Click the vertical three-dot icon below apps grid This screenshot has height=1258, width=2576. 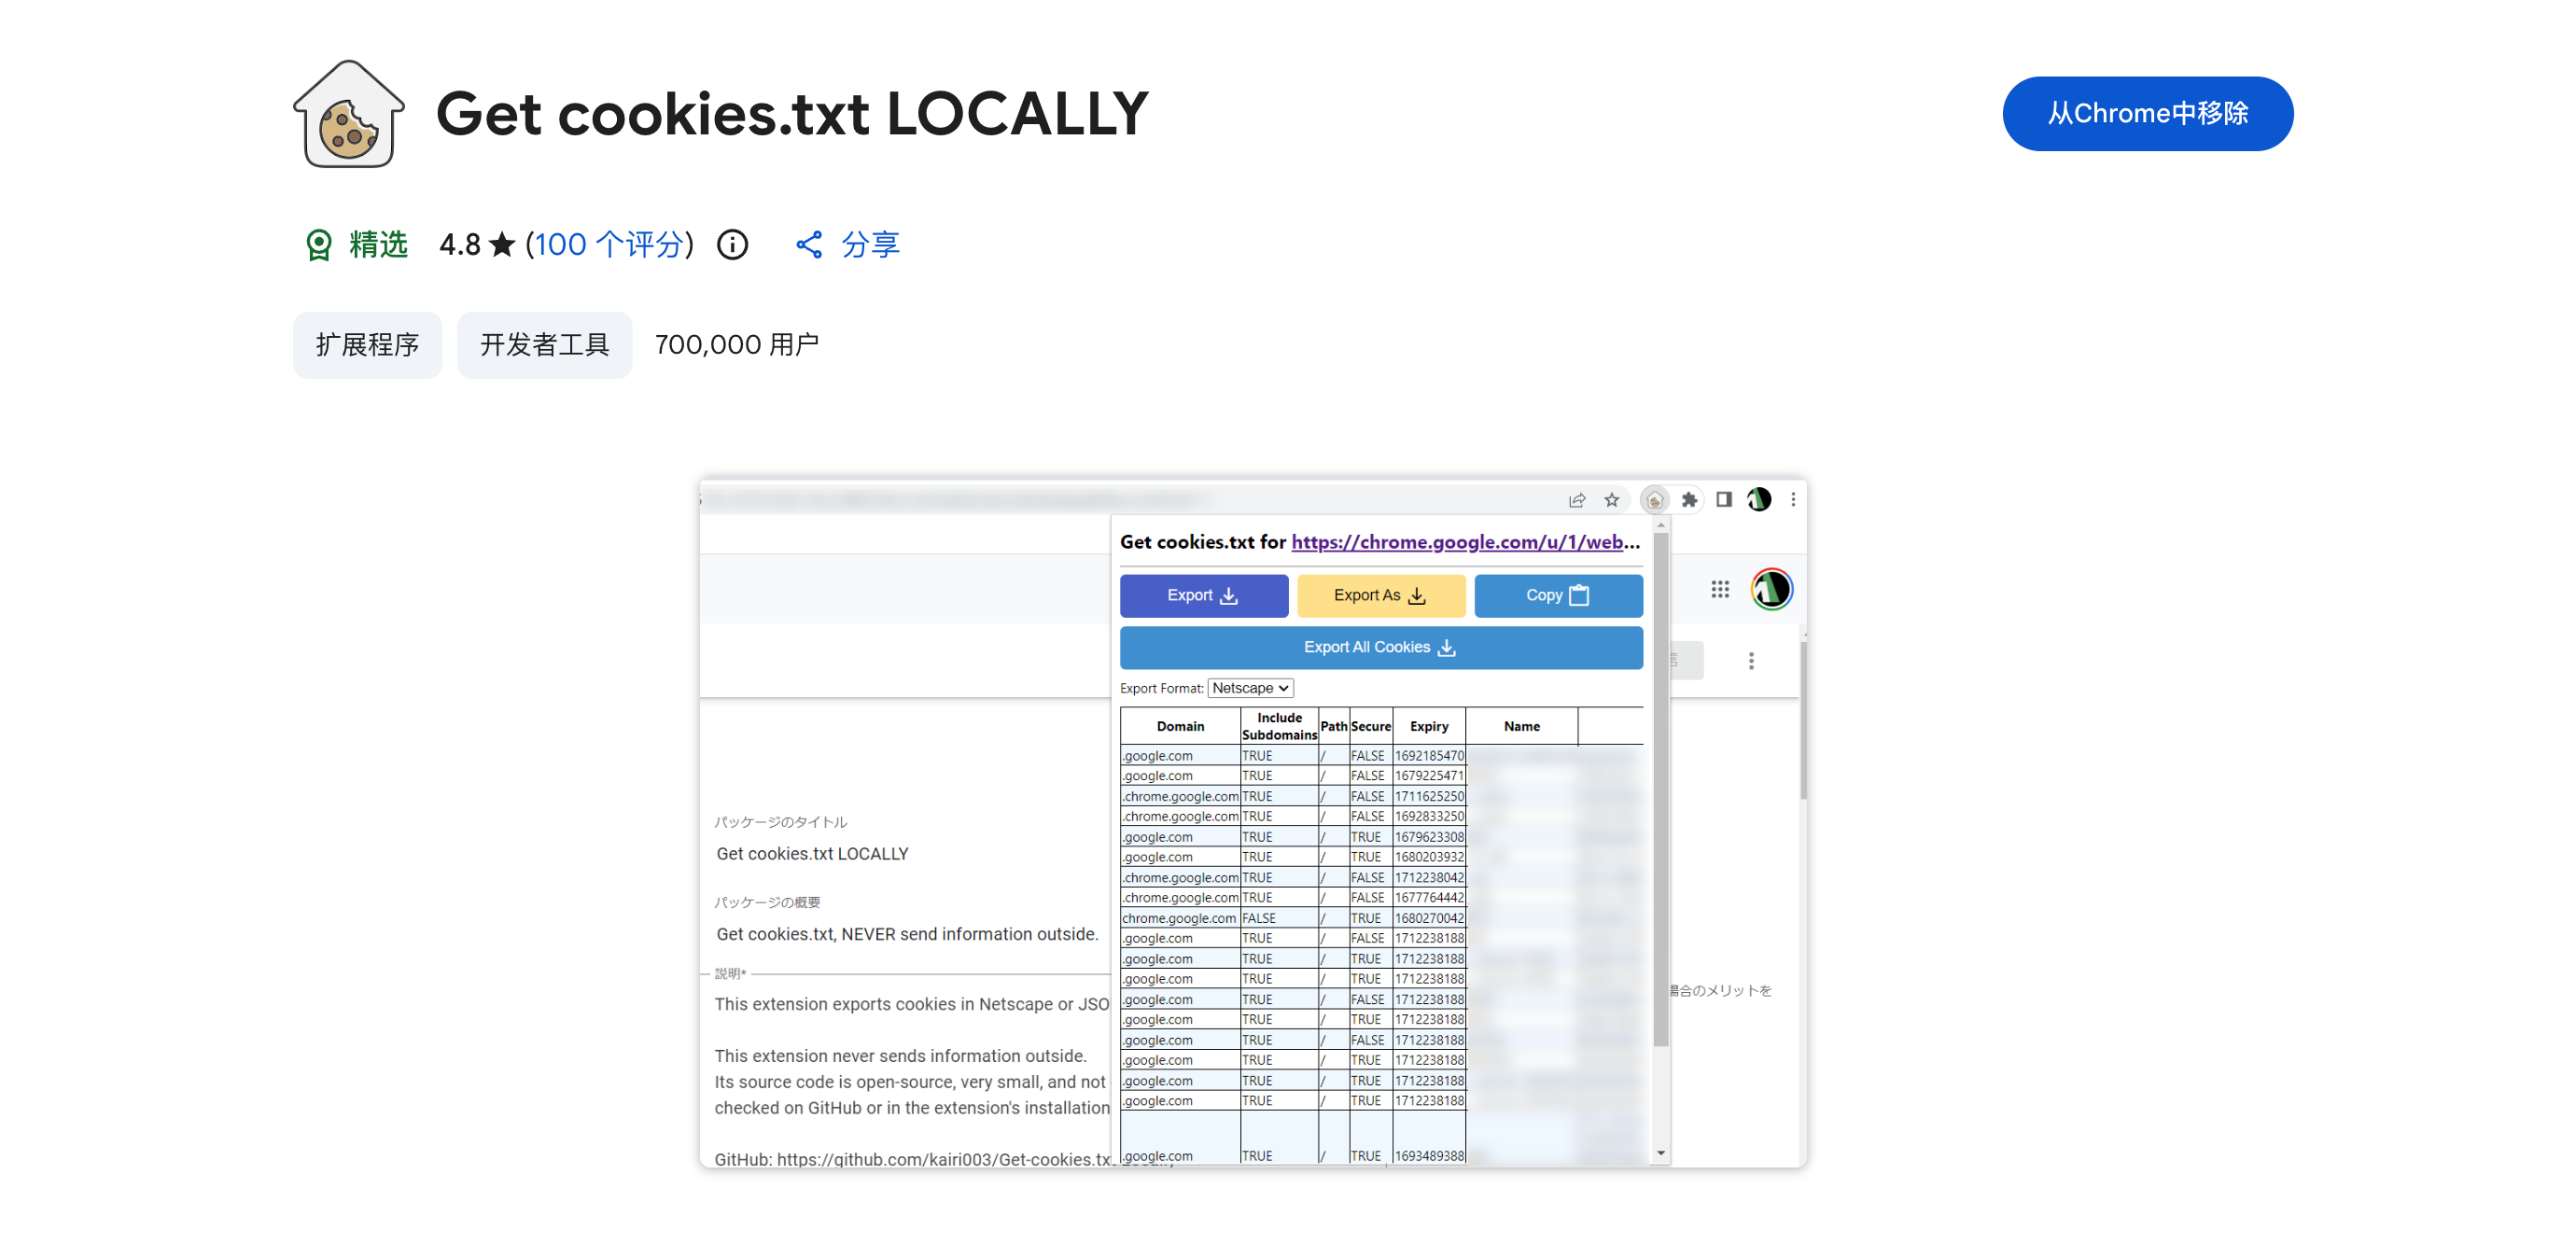pos(1751,661)
